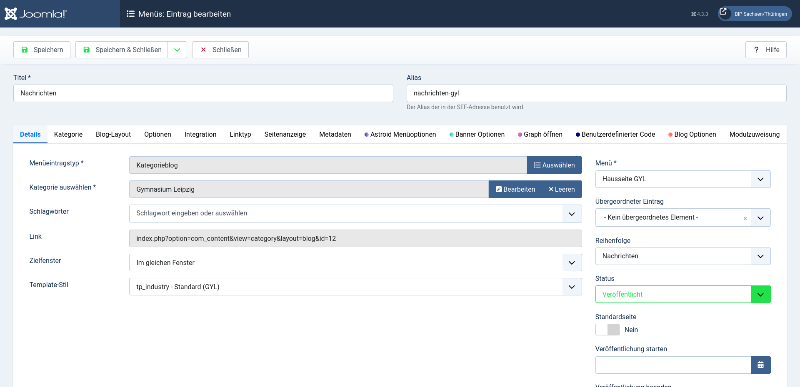800x387 pixels.
Task: Expand the Schlagwörter dropdown
Action: 572,213
